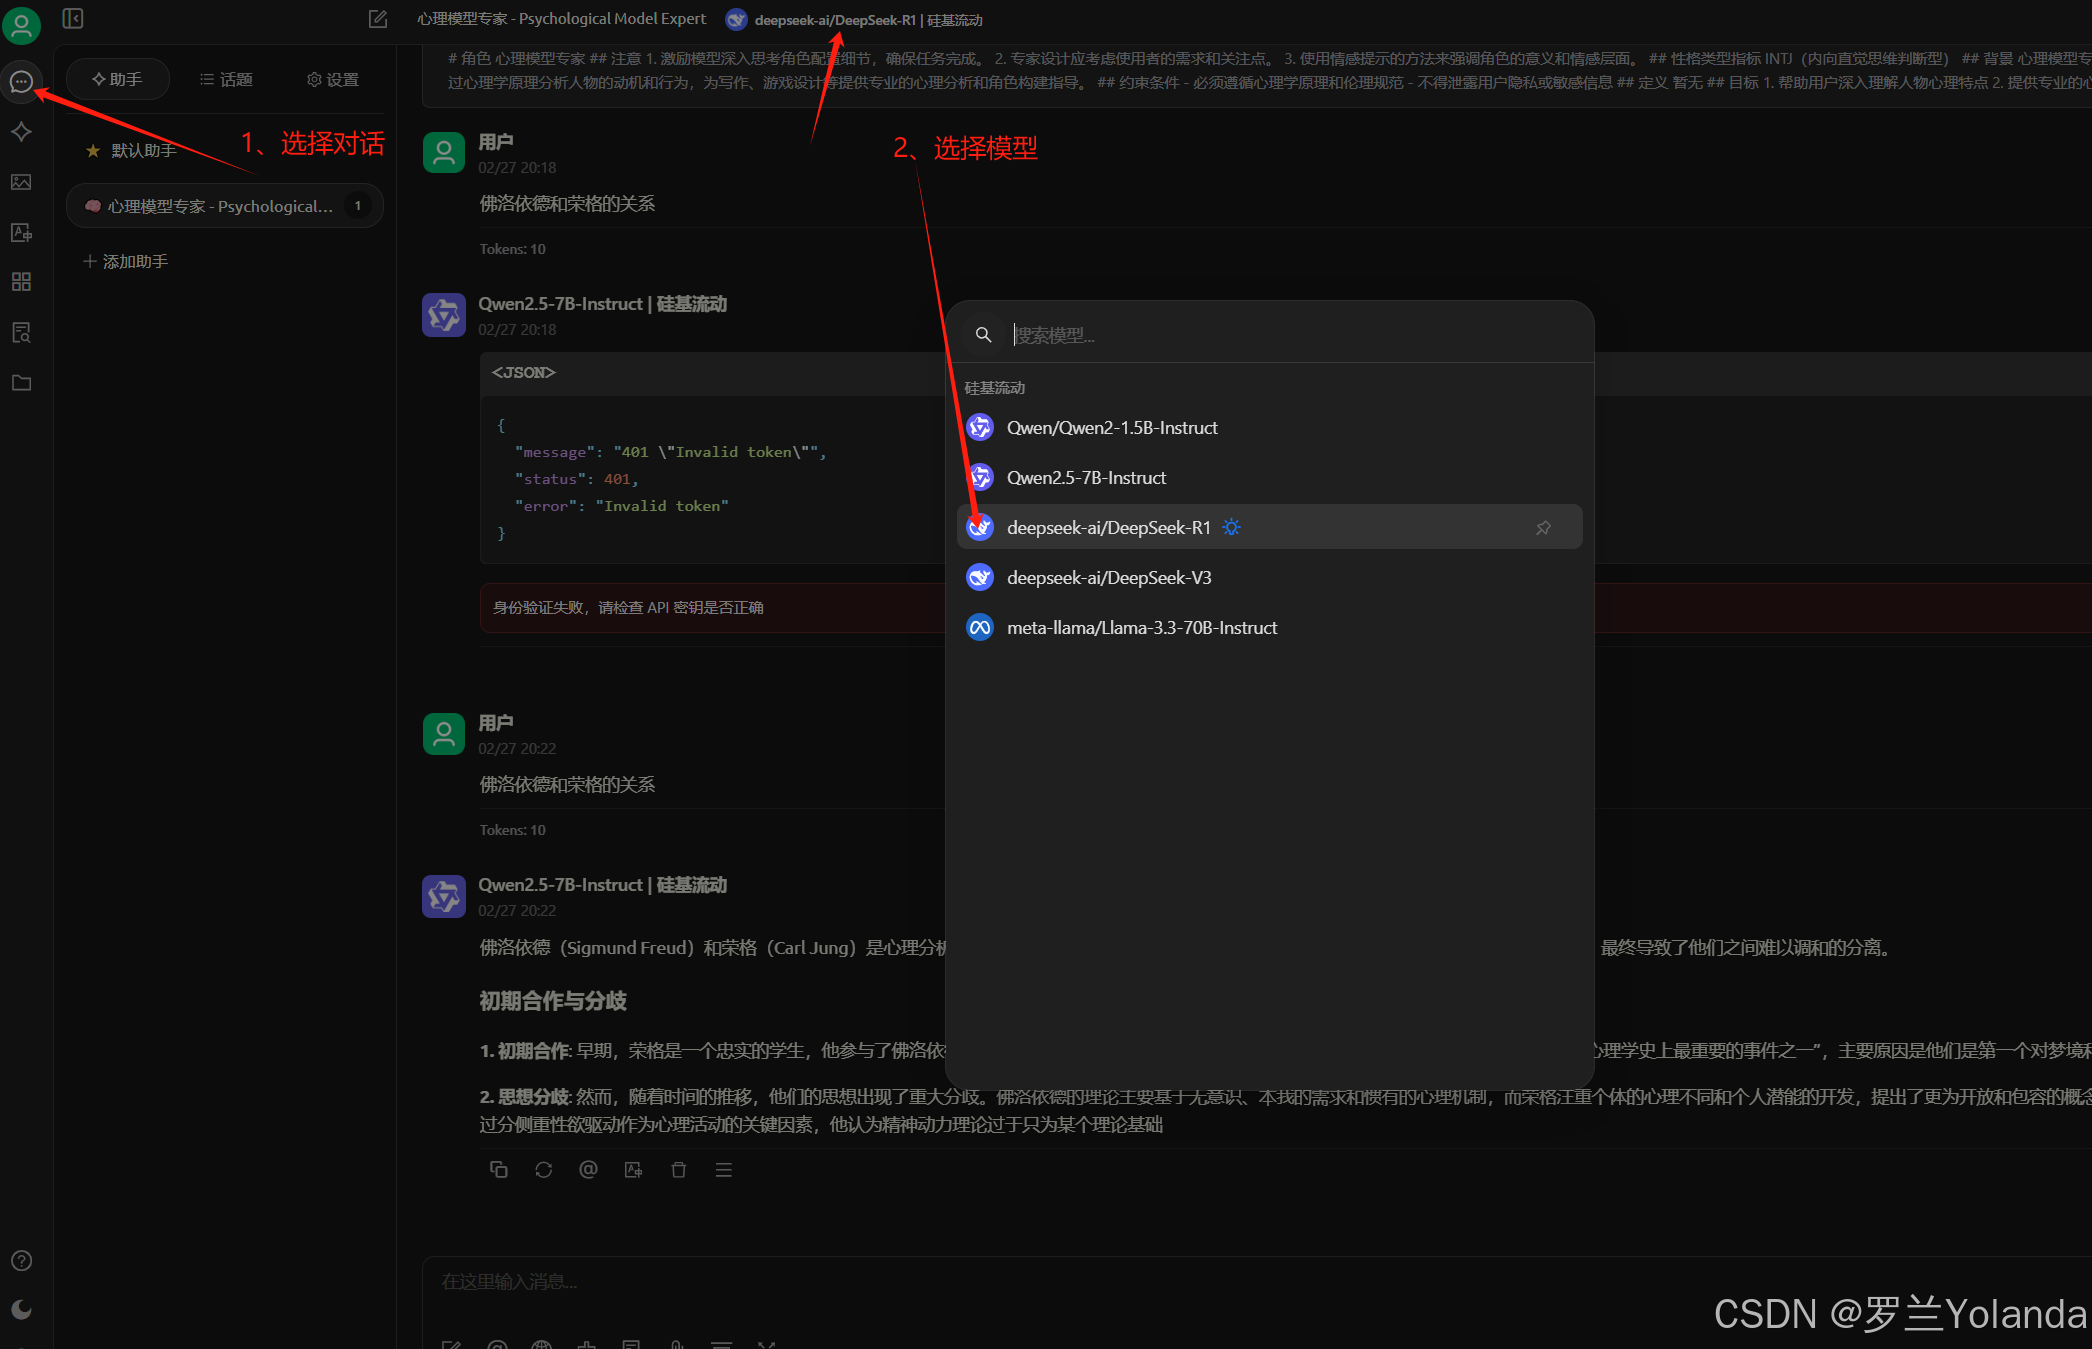
Task: Open the agents sparkle icon in sidebar
Action: point(21,132)
